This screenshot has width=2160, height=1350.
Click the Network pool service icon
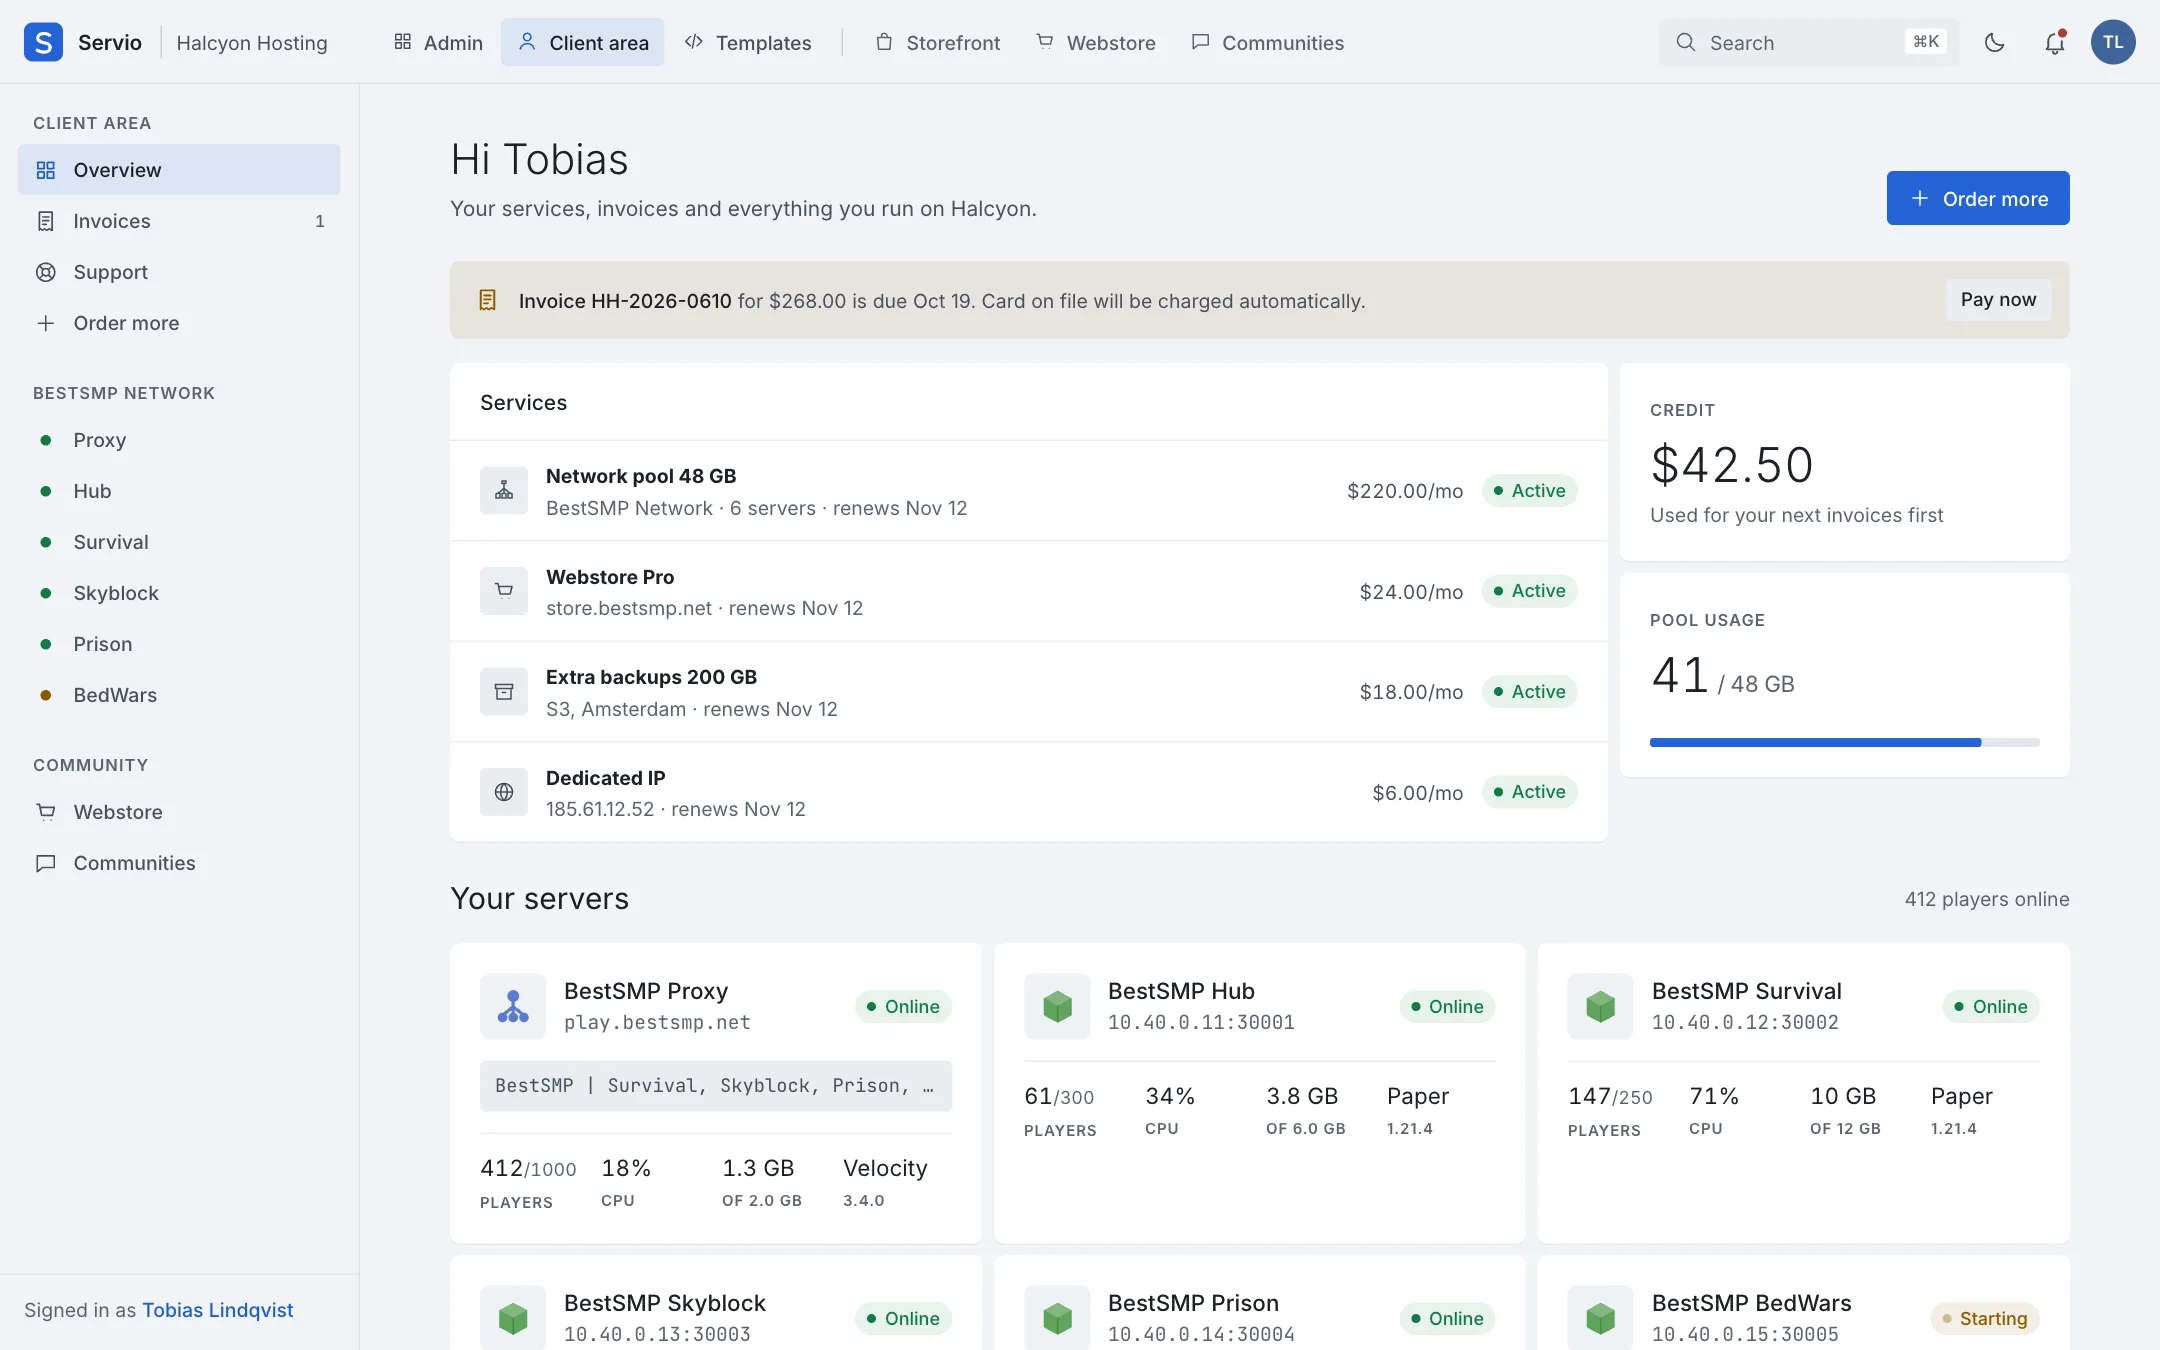[x=504, y=491]
